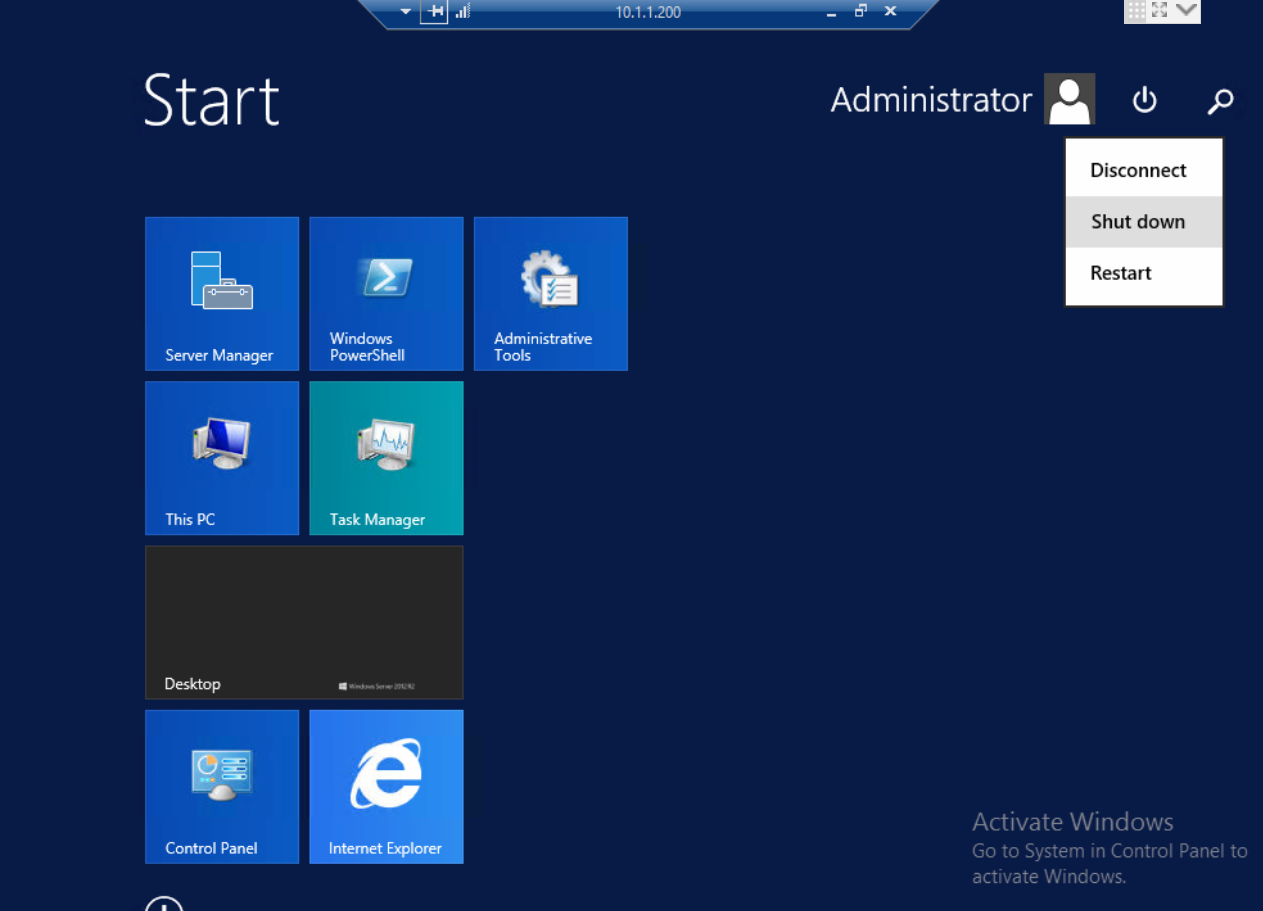Click the circled down arrow to show all apps
Image resolution: width=1263 pixels, height=911 pixels.
(164, 904)
